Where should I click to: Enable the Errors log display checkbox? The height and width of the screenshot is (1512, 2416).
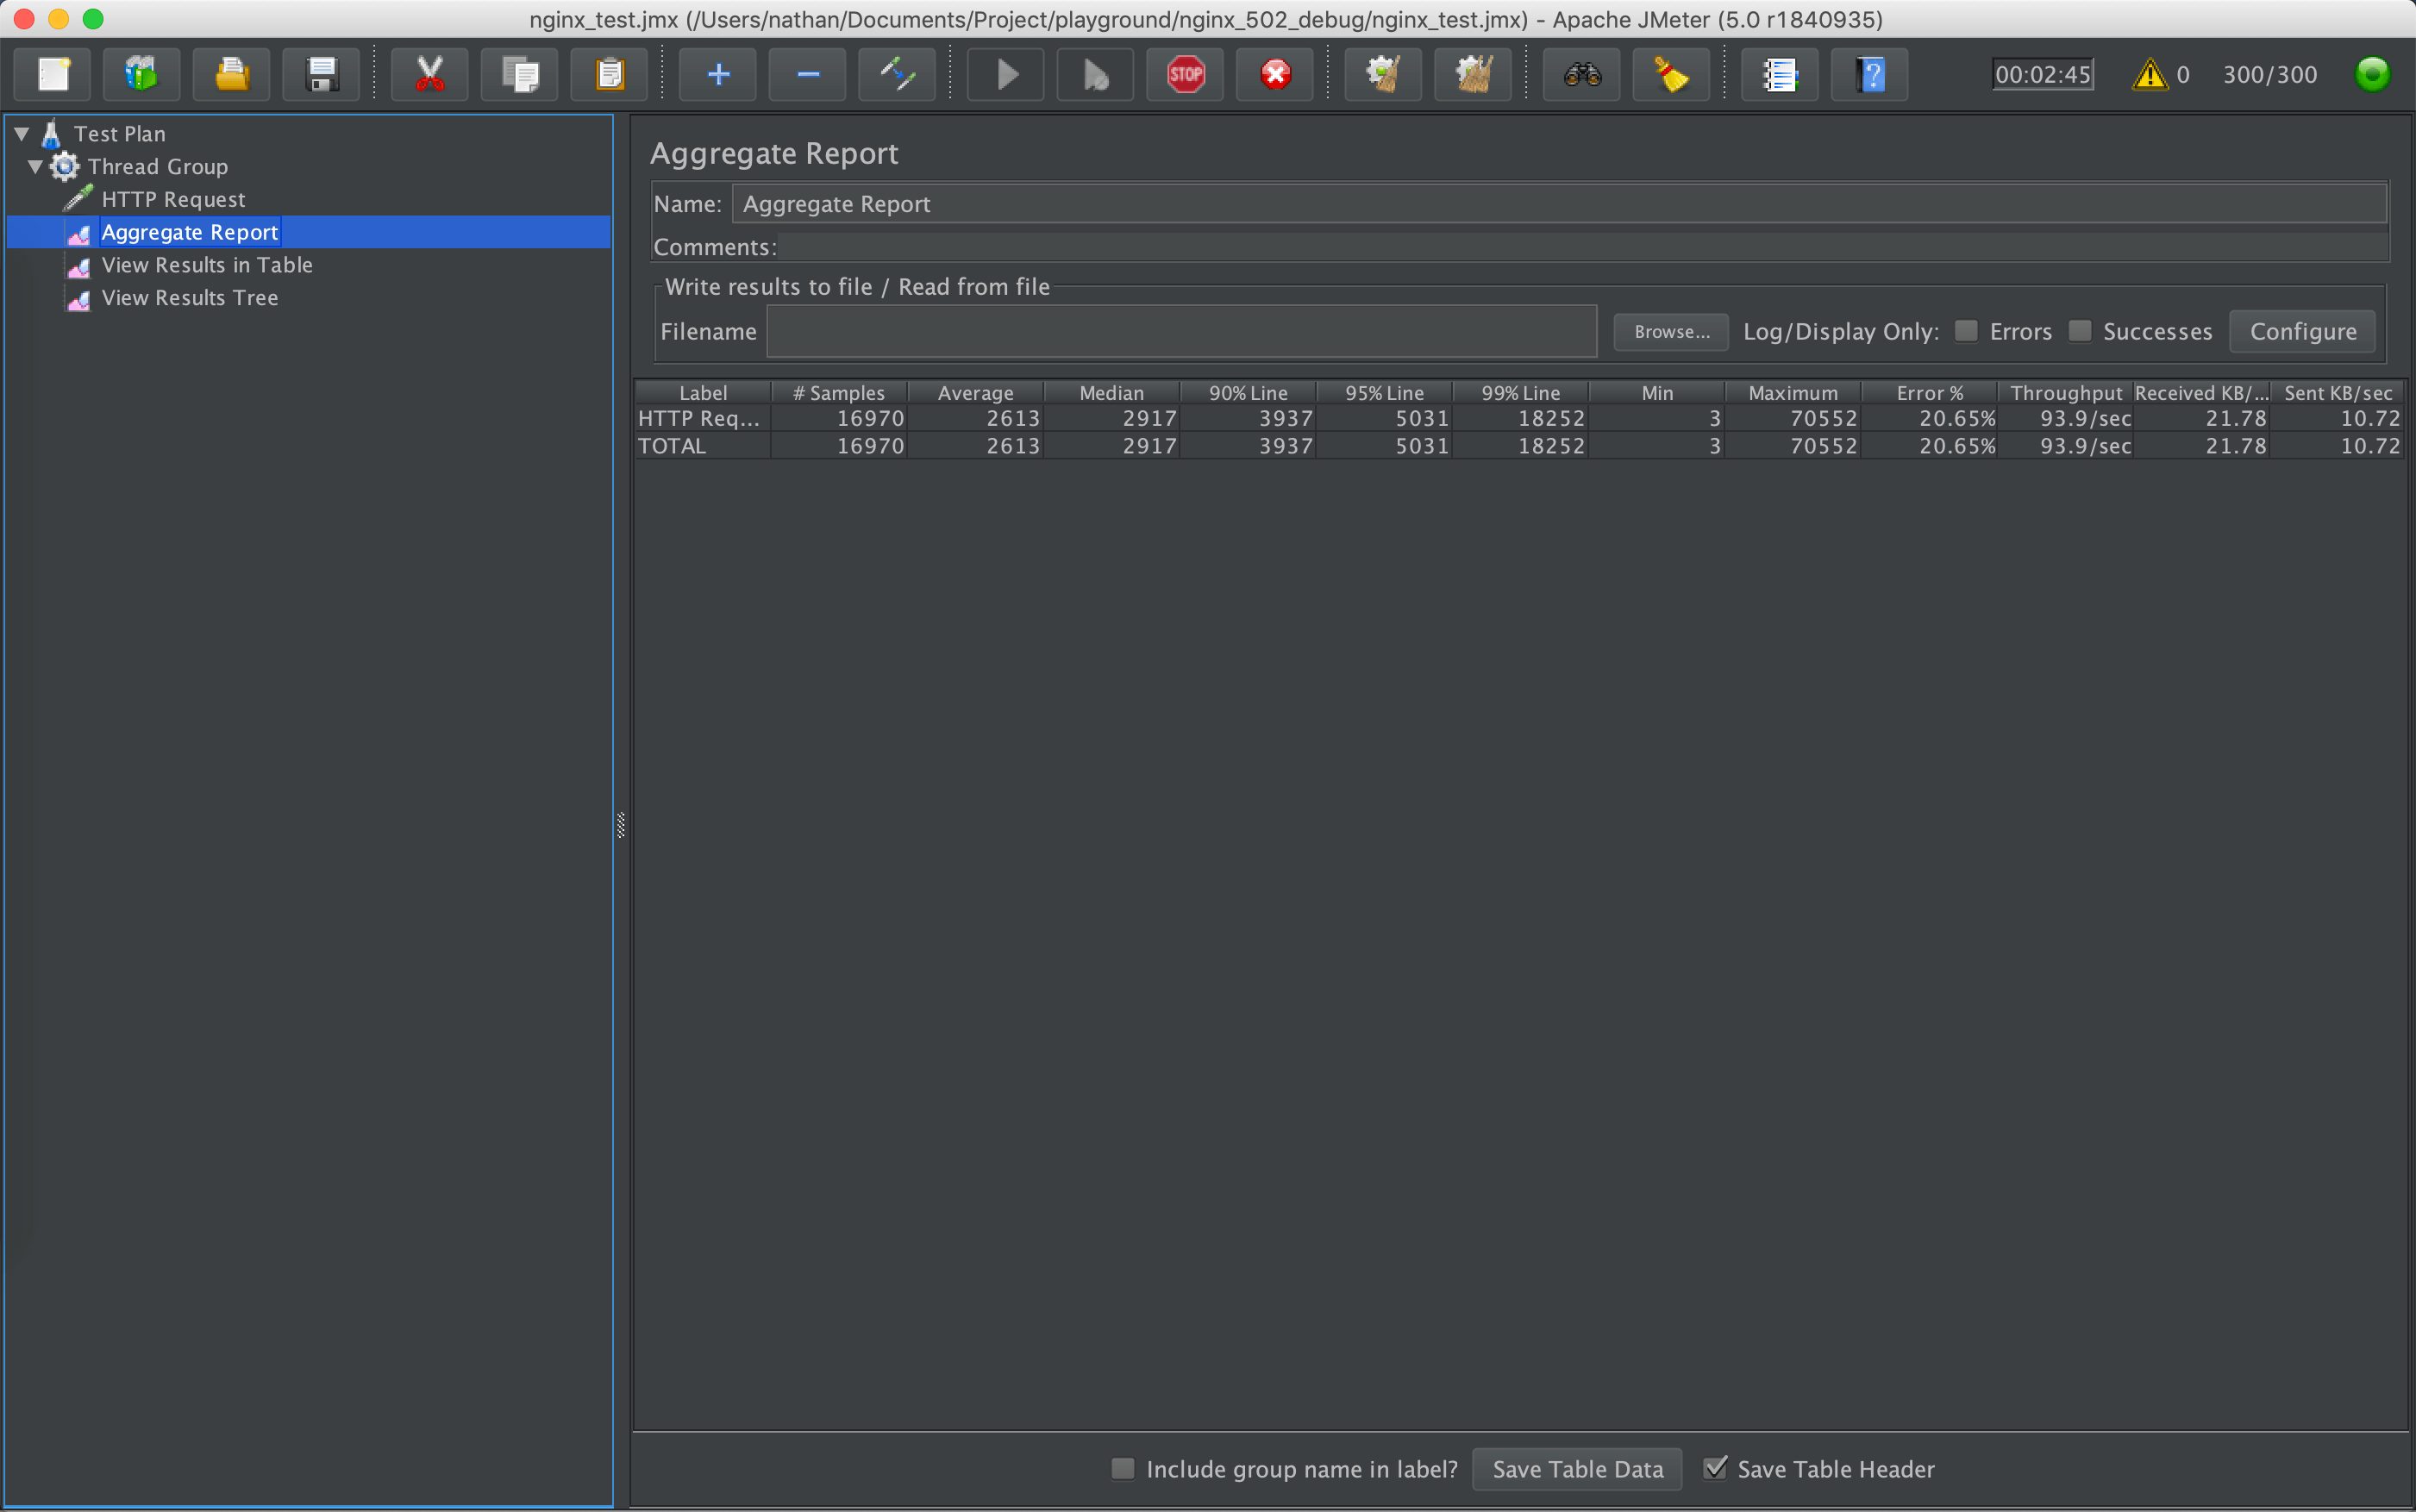click(x=1966, y=330)
